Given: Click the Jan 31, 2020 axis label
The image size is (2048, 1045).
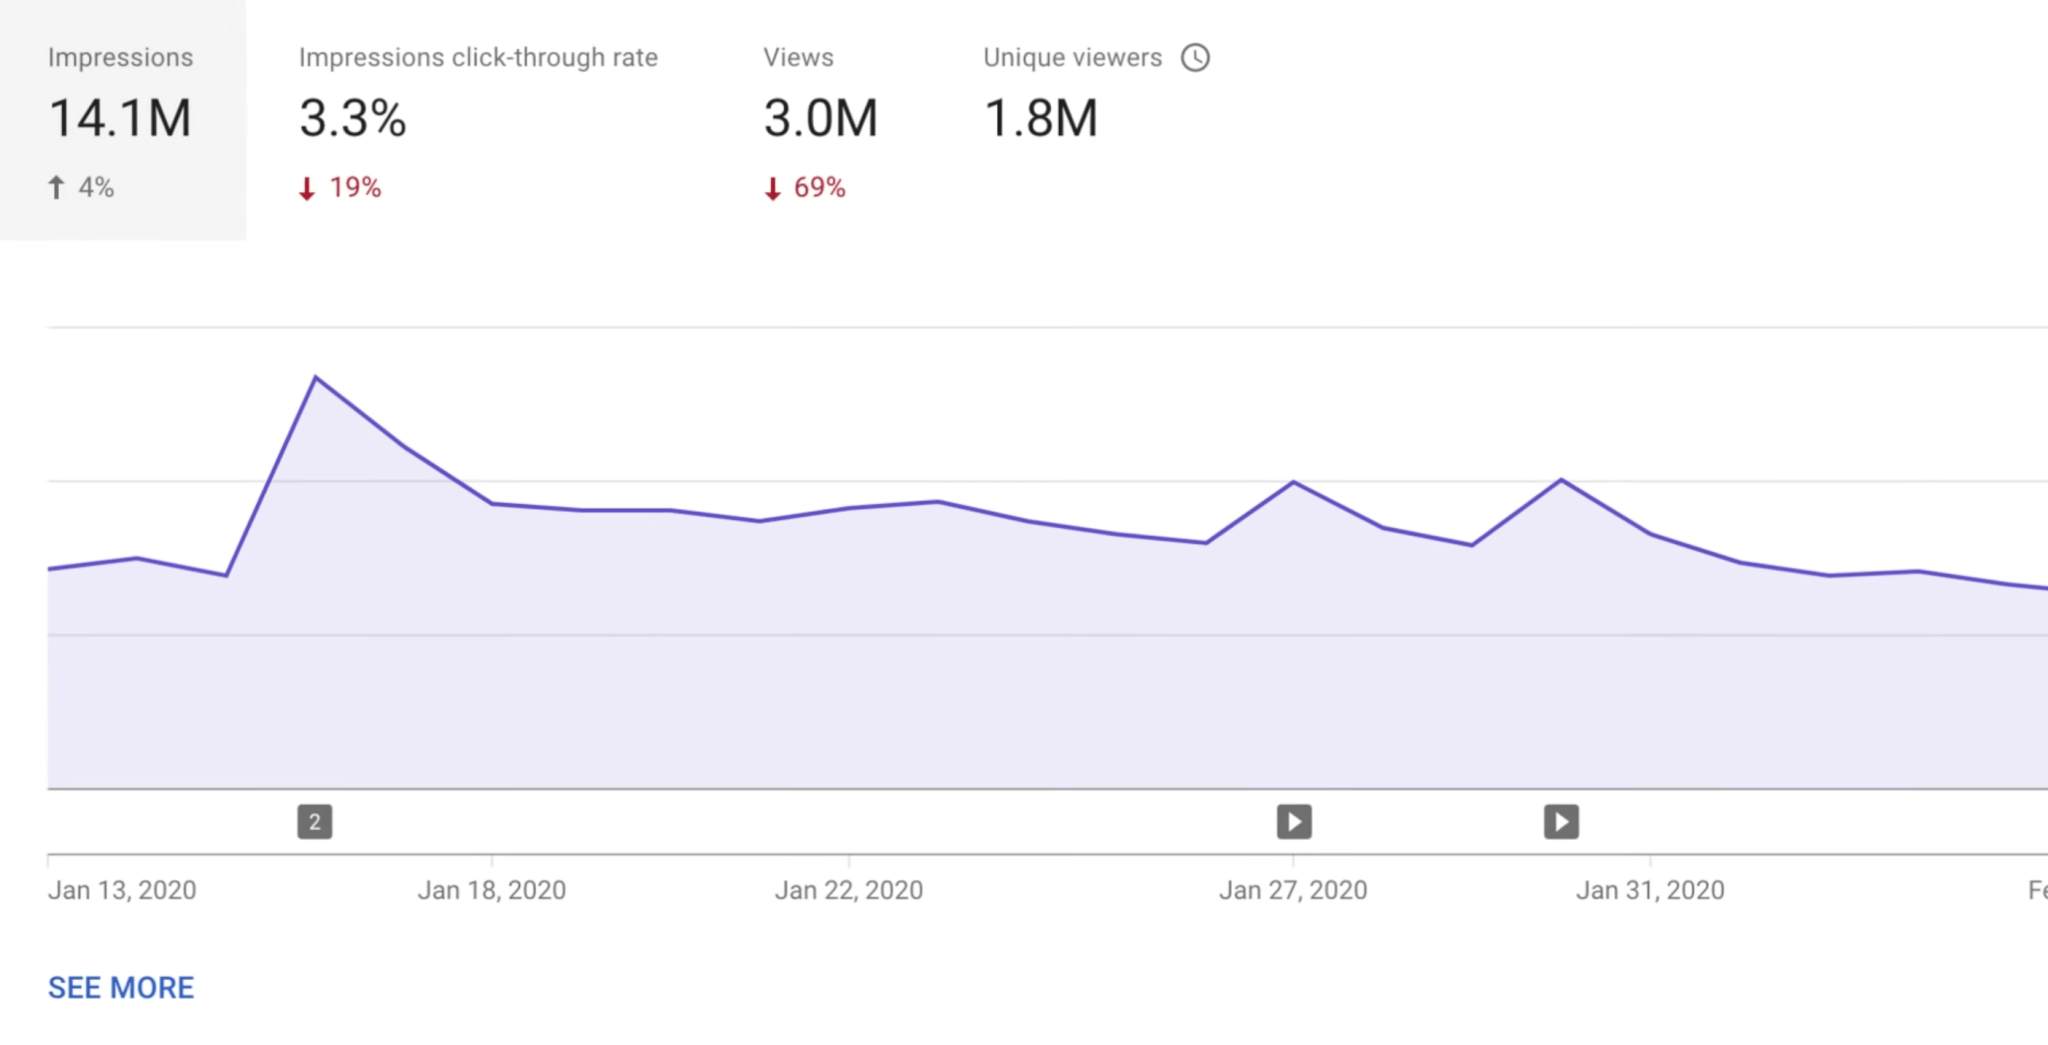Looking at the screenshot, I should 1650,890.
